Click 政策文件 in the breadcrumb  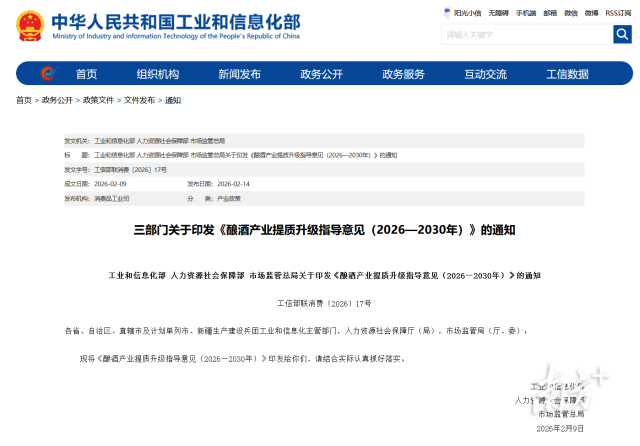[98, 100]
